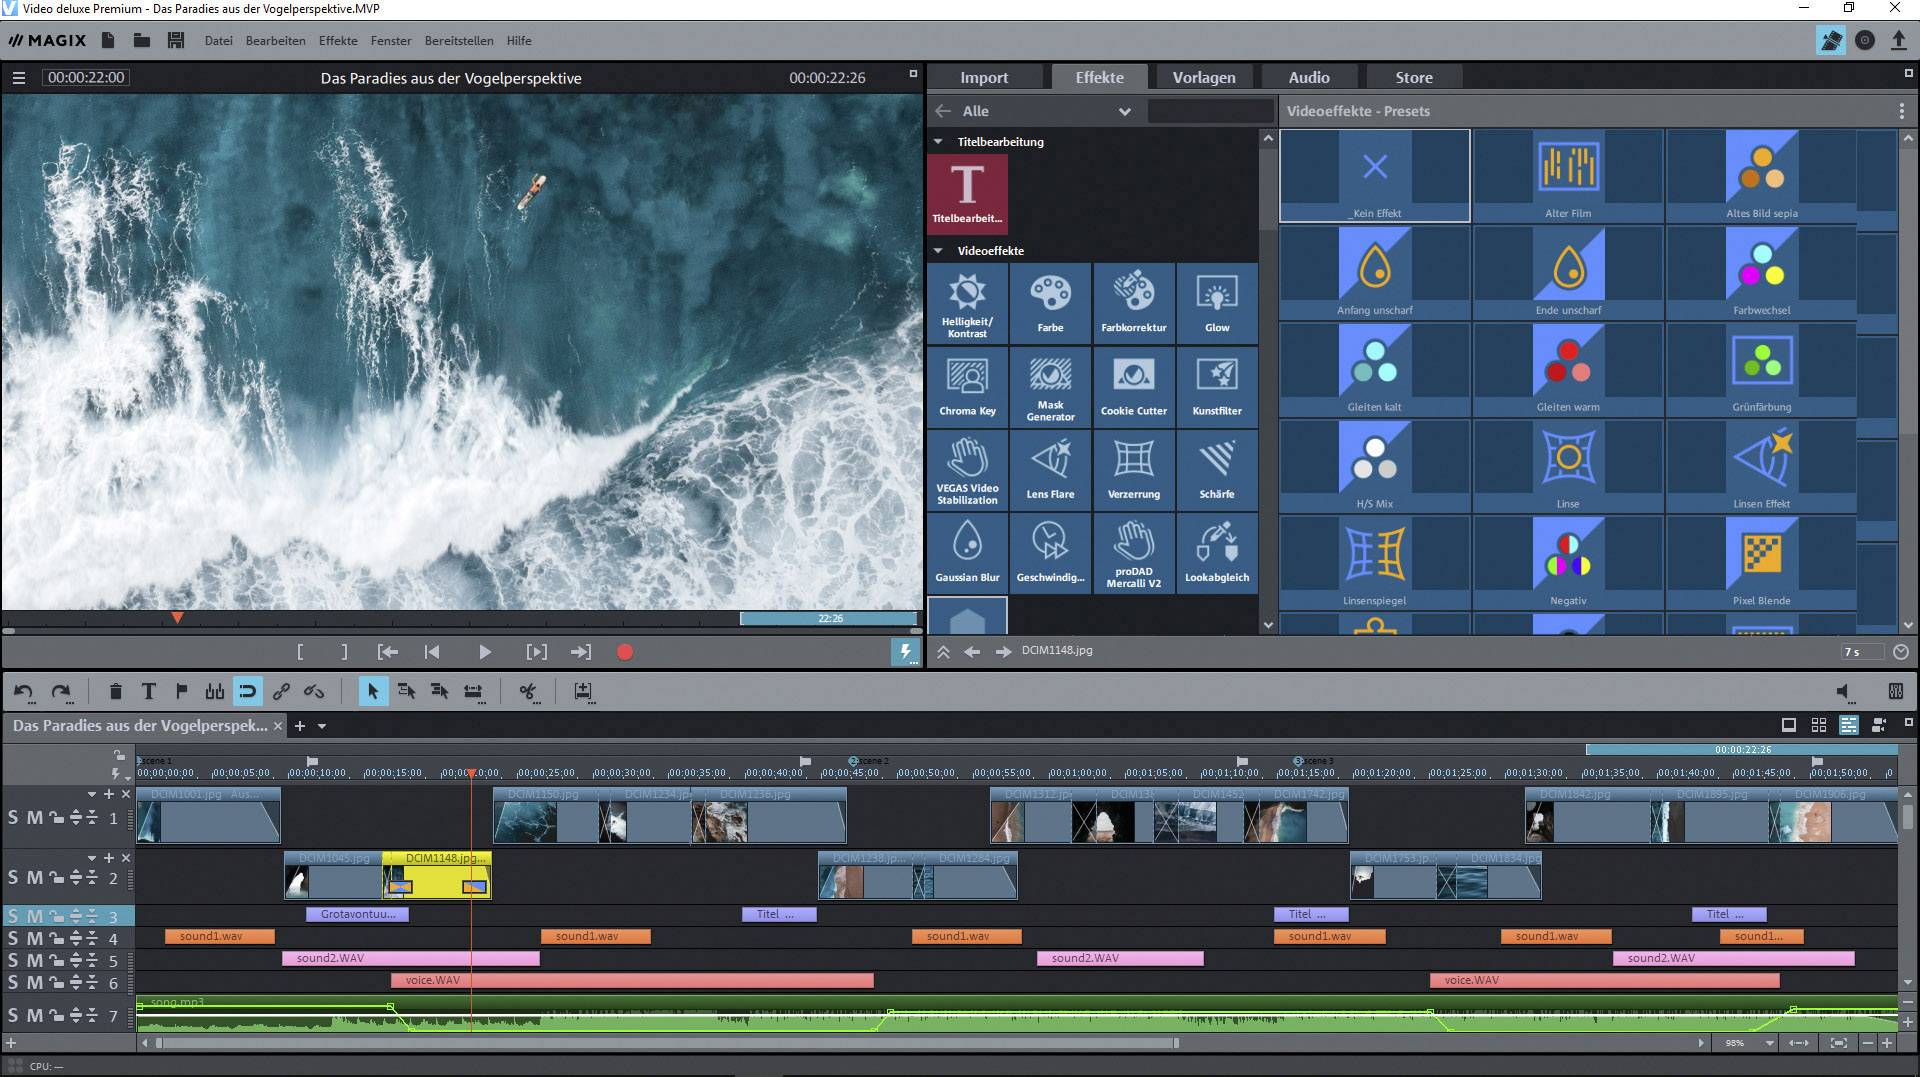Open the Farbkorrektur effect
Image resolution: width=1920 pixels, height=1077 pixels.
coord(1134,304)
